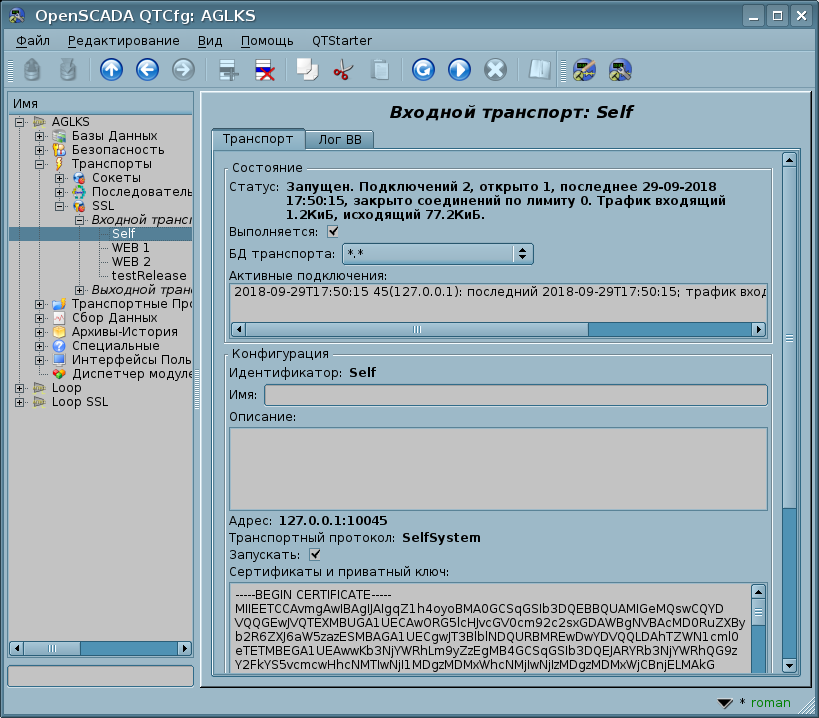This screenshot has height=718, width=819.
Task: Select the Транспортные Протоколы tree item
Action: (132, 304)
